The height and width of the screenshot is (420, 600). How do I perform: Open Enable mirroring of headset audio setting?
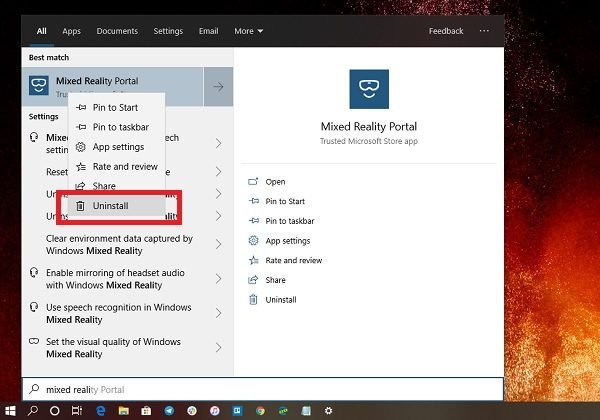coord(115,279)
